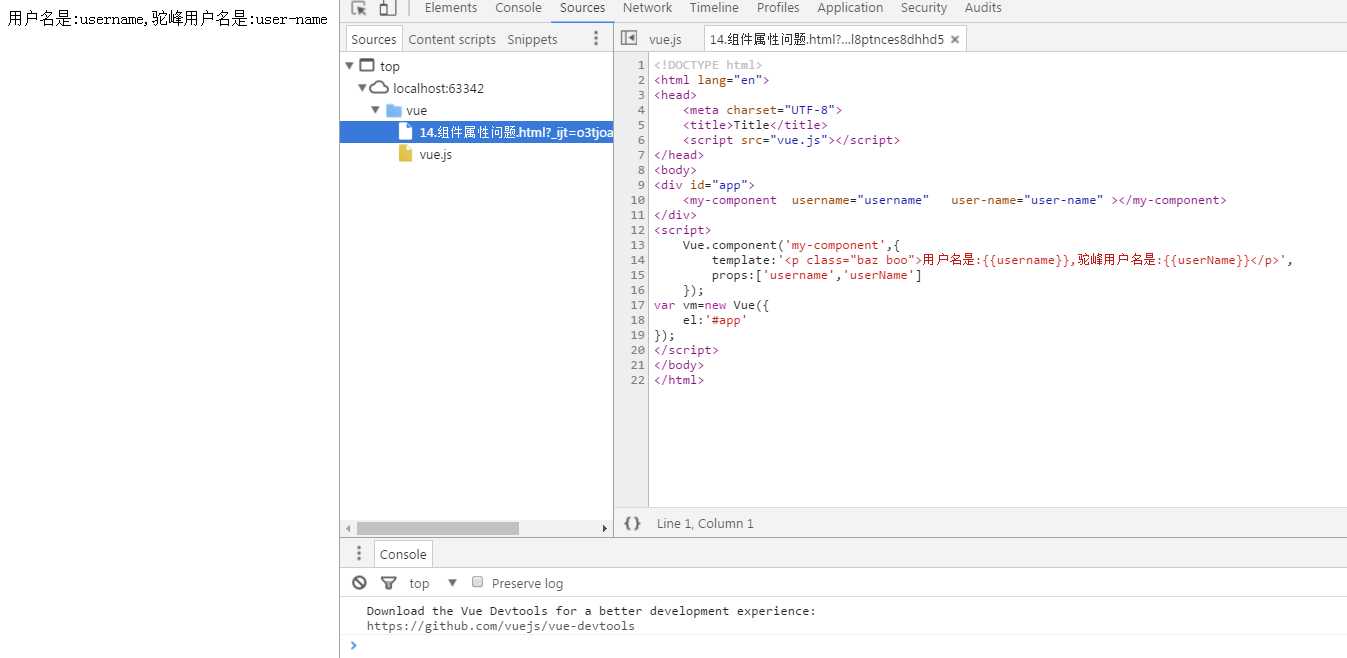This screenshot has height=658, width=1347.
Task: Click the pretty print braces icon
Action: click(x=632, y=523)
